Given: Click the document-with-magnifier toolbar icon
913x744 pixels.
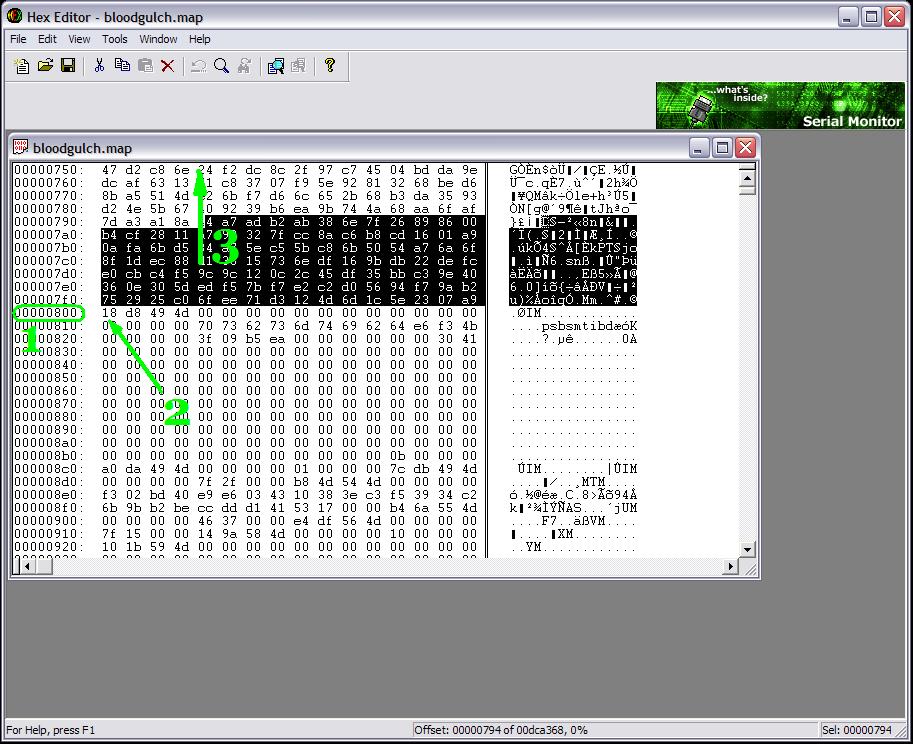Looking at the screenshot, I should tap(275, 66).
